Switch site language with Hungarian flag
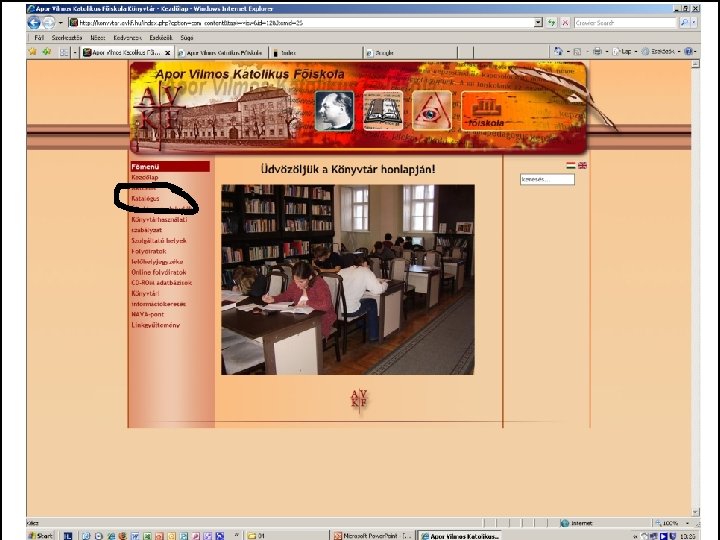Screen dimensions: 720x540 tap(571, 165)
